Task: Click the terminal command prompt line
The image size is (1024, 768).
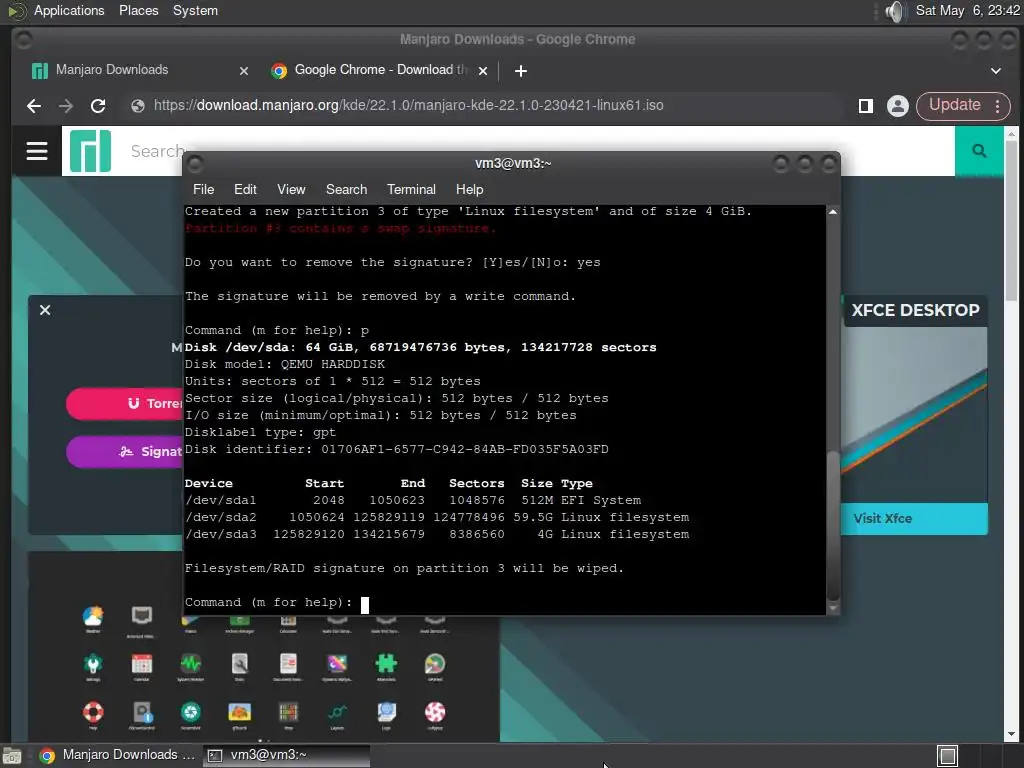Action: [x=277, y=603]
